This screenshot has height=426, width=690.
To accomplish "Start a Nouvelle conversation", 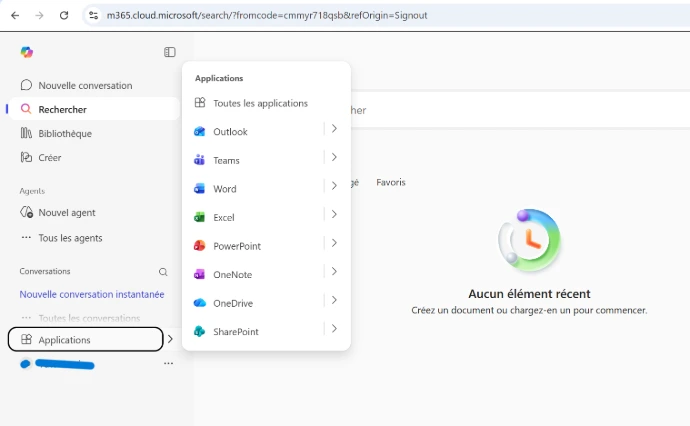I will tap(85, 85).
